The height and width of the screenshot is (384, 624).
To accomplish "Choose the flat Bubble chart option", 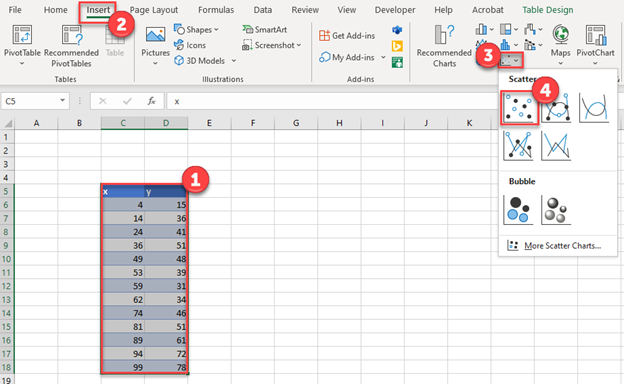I will (518, 210).
